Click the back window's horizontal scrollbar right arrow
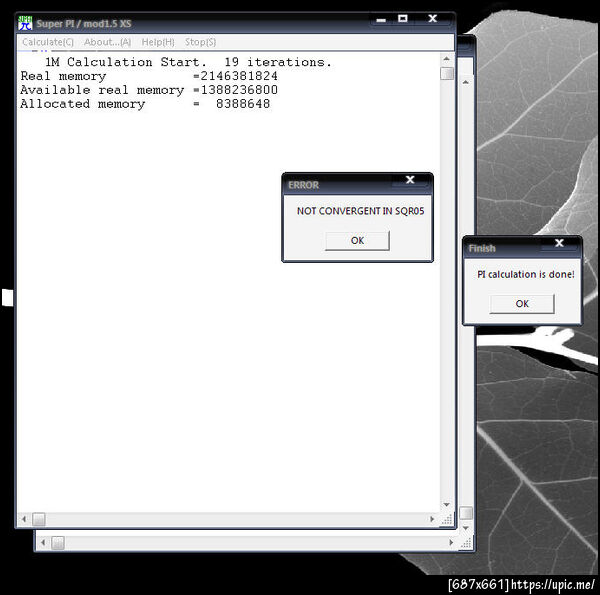Image resolution: width=600 pixels, height=595 pixels. coord(452,543)
